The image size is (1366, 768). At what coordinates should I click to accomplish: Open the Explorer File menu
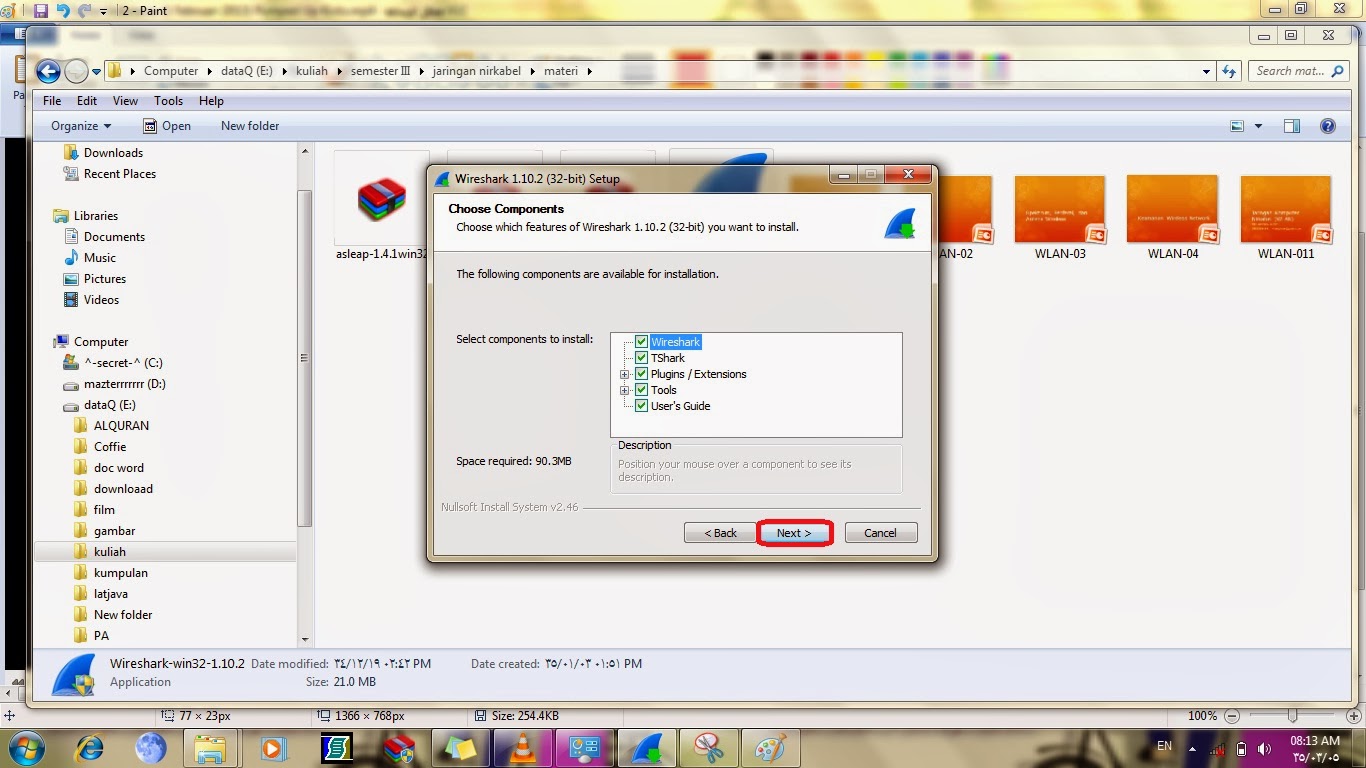click(52, 101)
